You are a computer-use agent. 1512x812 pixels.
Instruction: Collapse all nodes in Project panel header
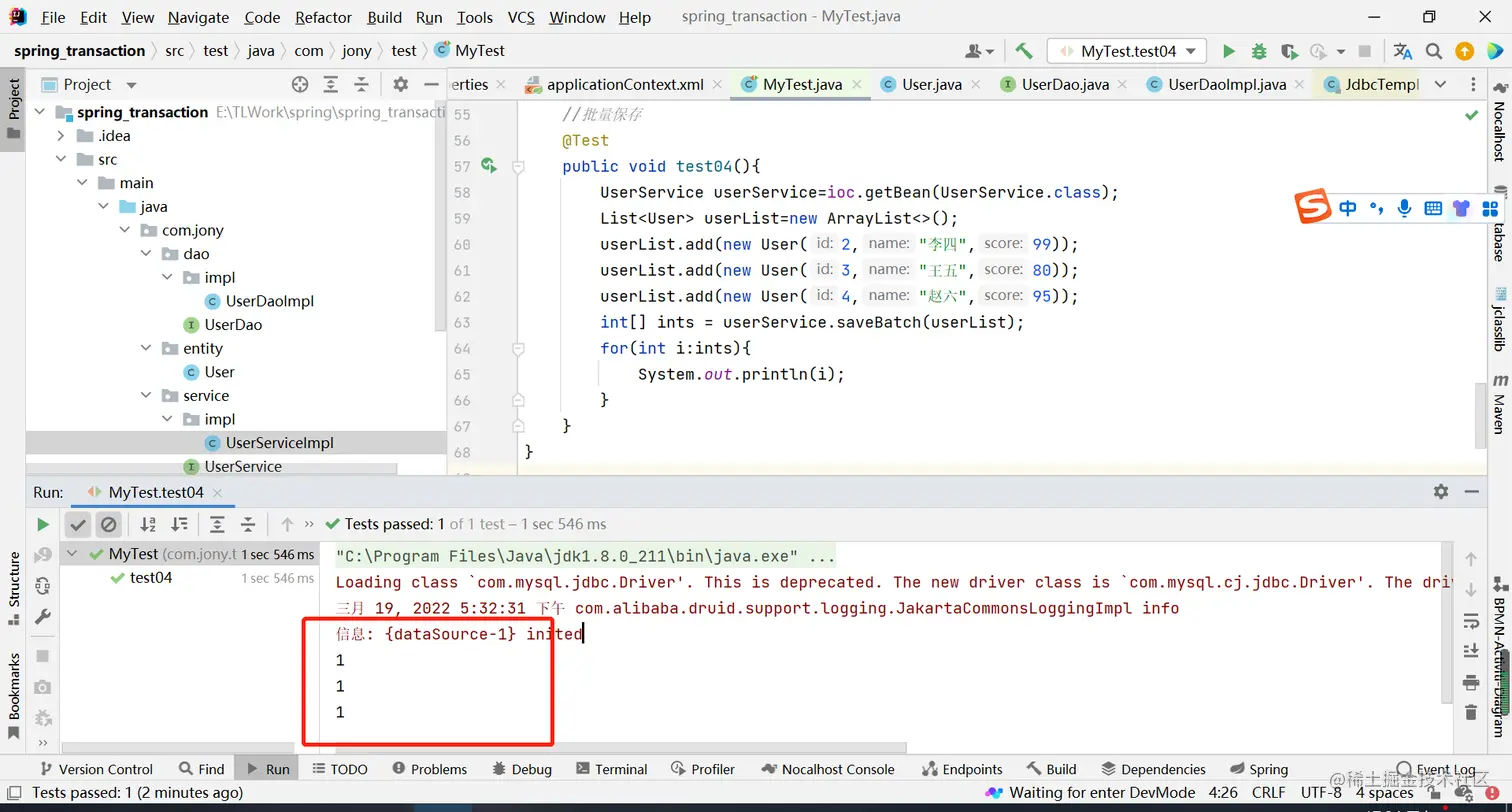(x=361, y=84)
